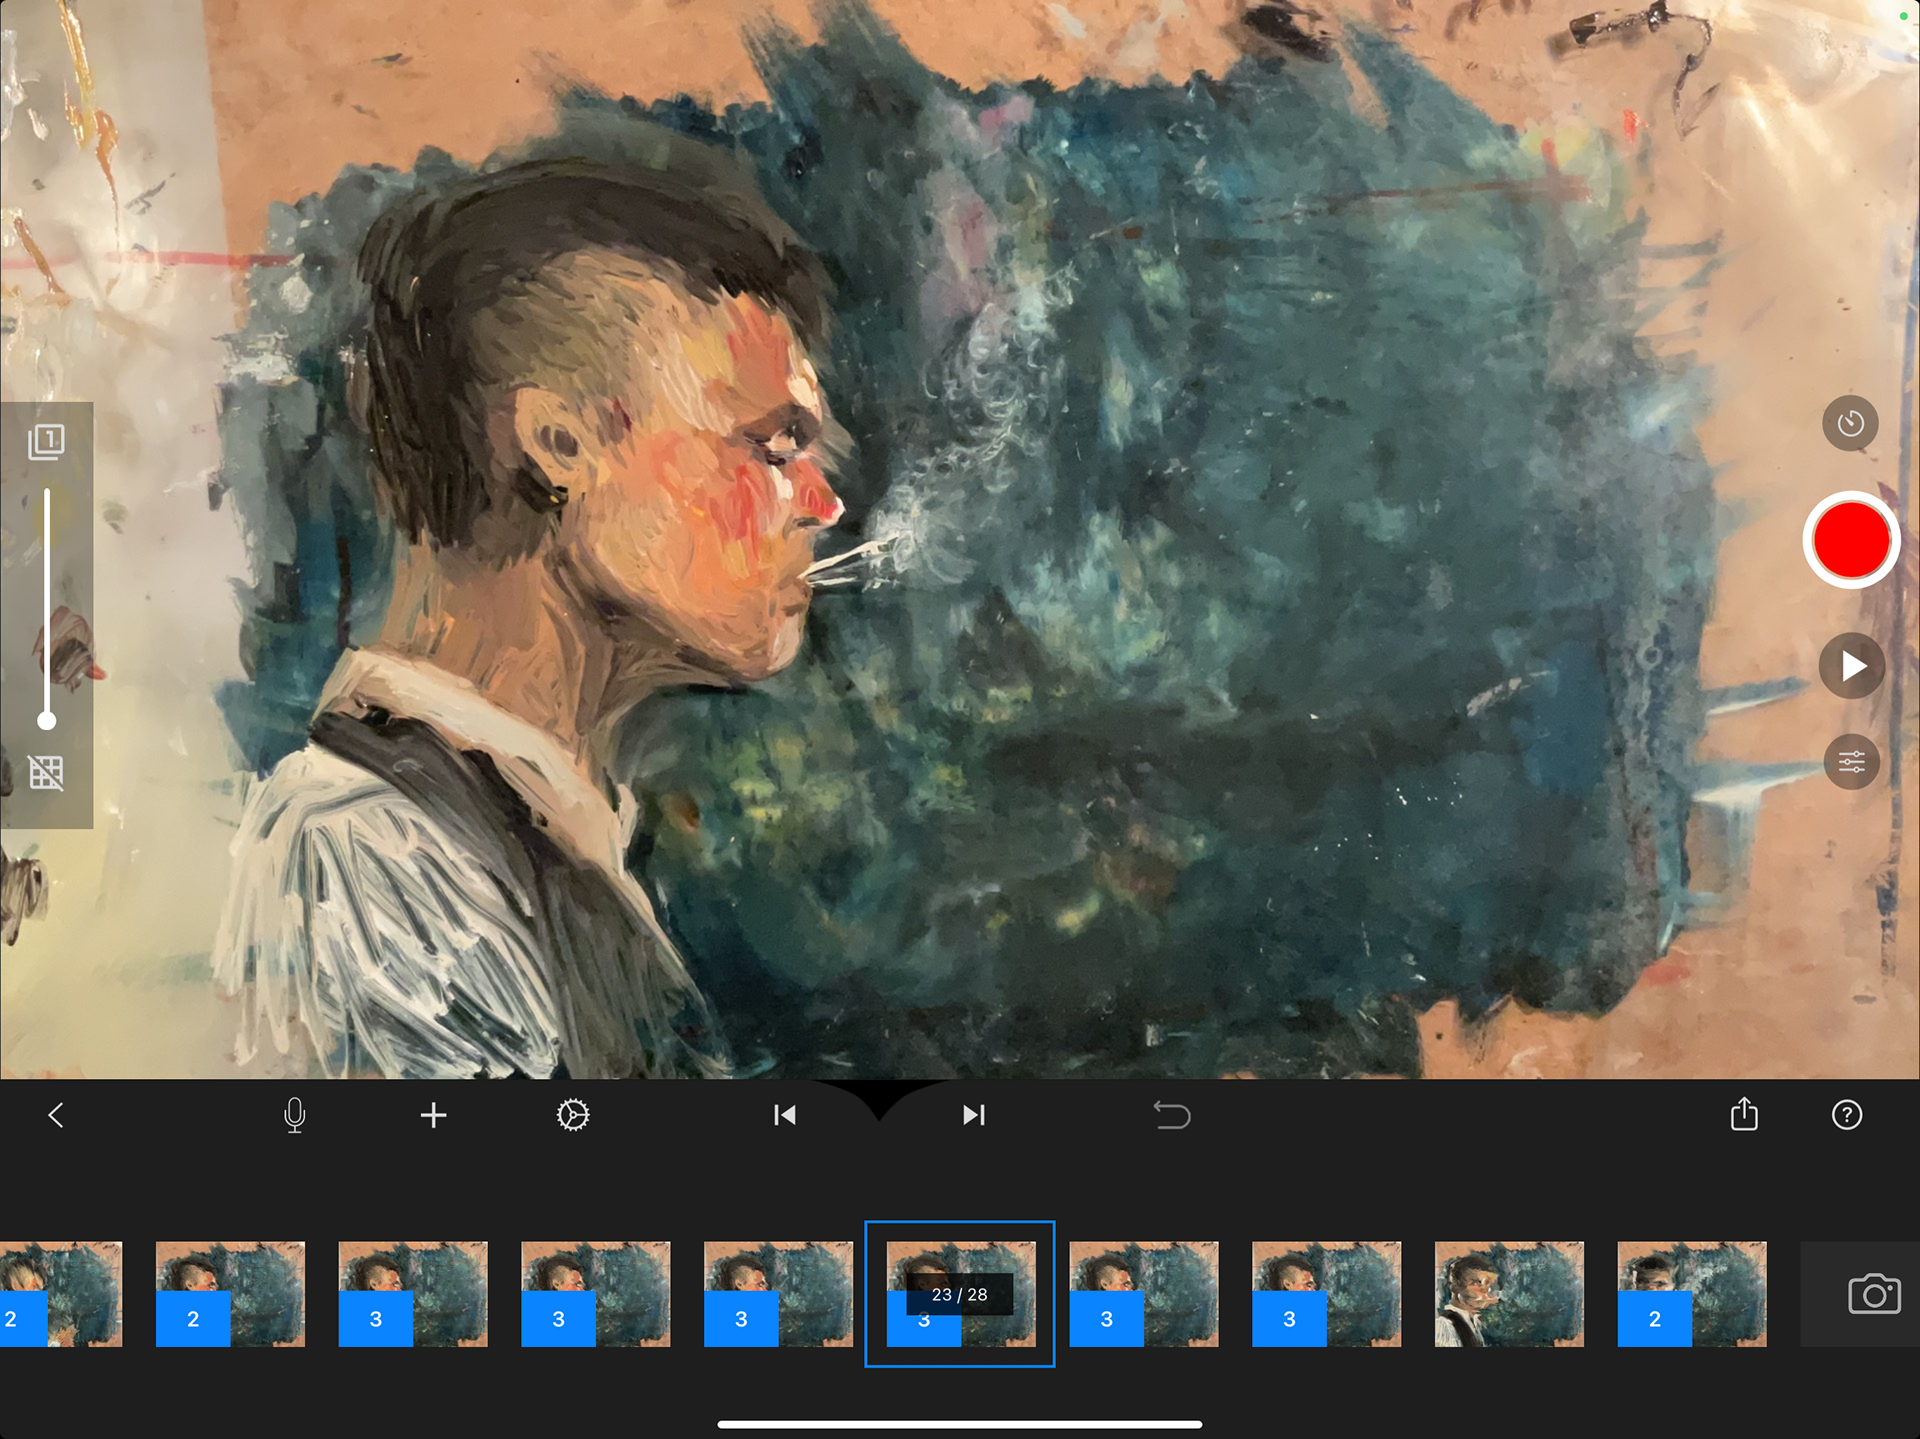Open the help question mark
The width and height of the screenshot is (1920, 1439).
coord(1846,1115)
